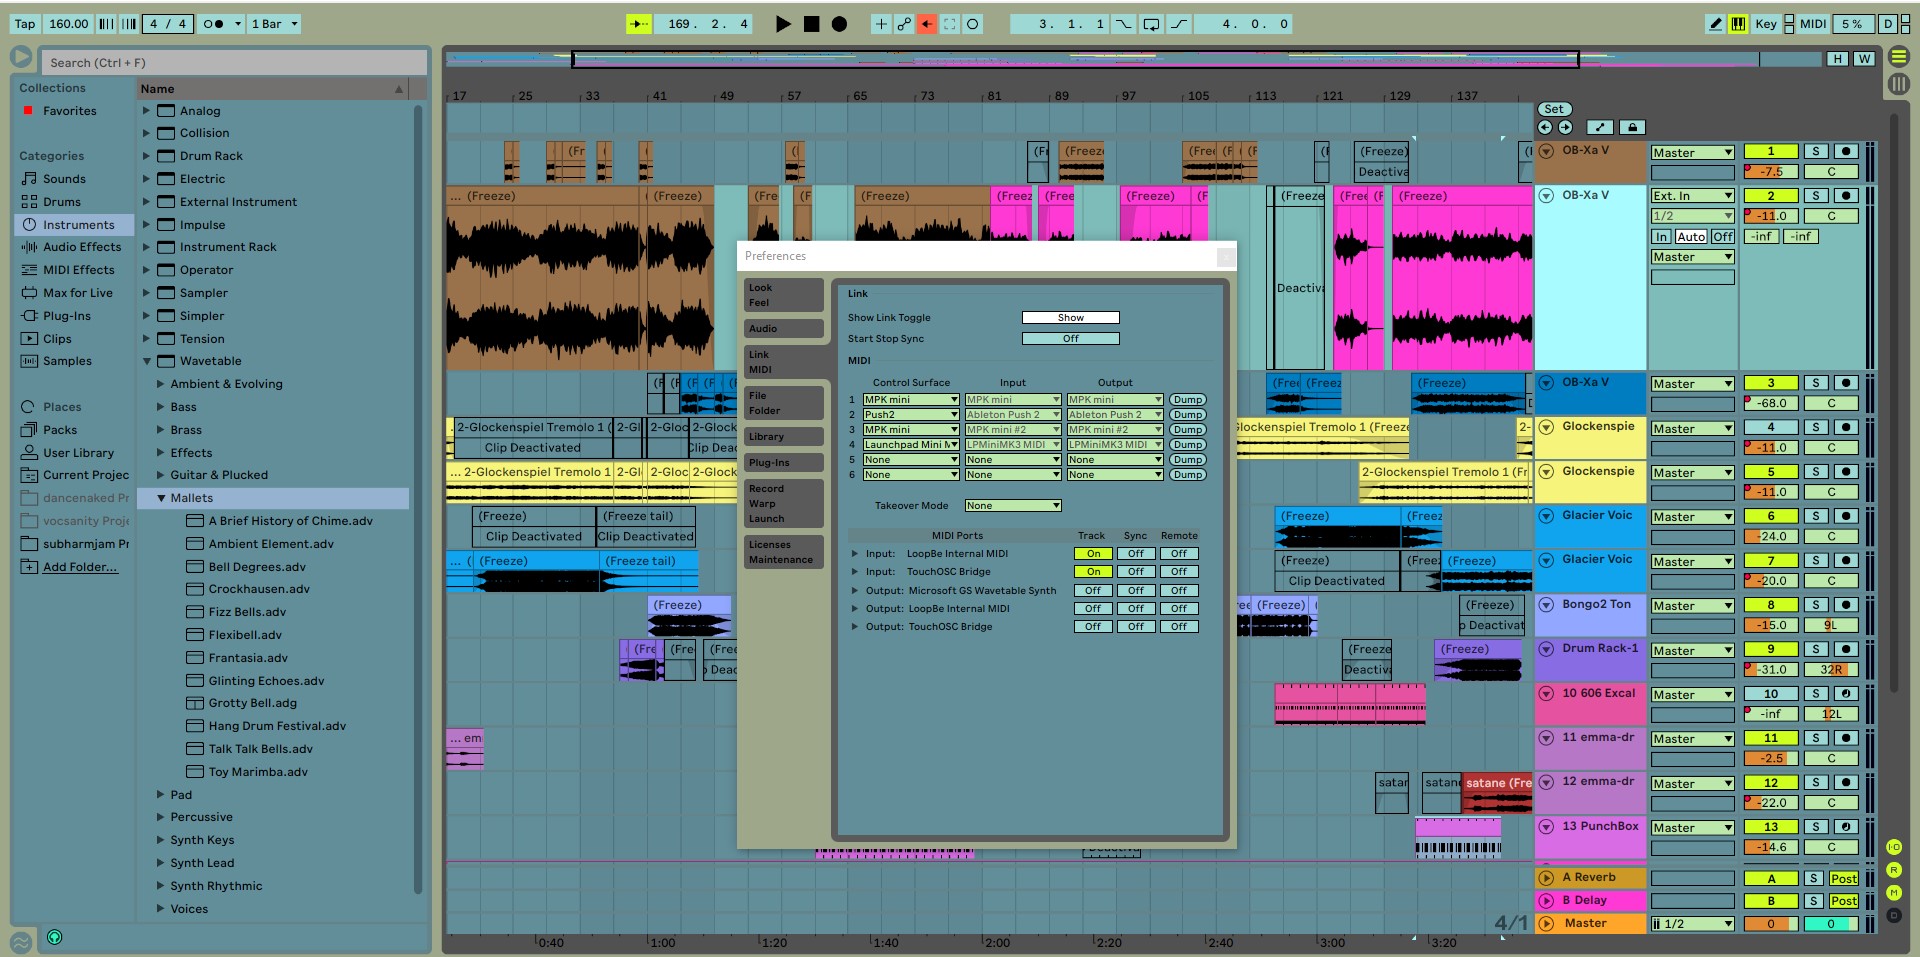Open the Audio preferences tab
The image size is (1920, 957).
pos(783,329)
